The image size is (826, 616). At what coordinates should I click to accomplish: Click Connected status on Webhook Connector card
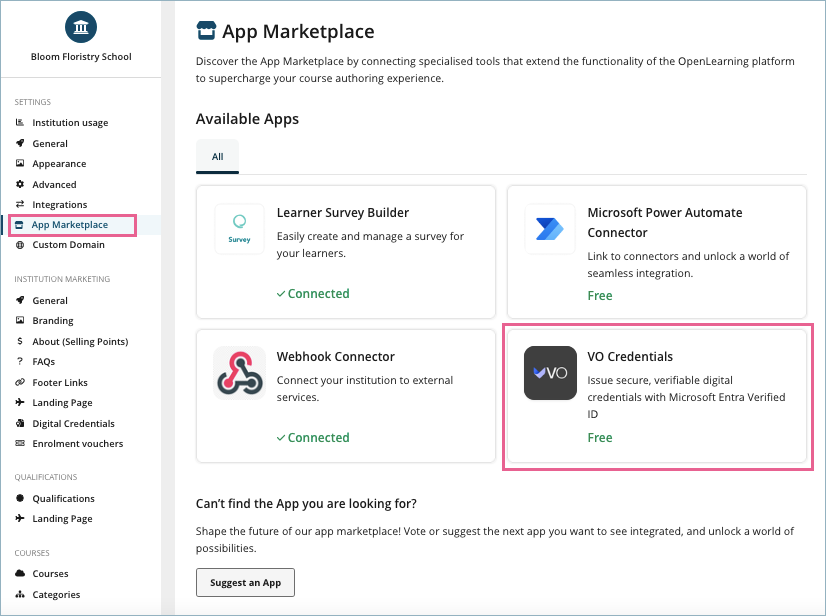[313, 437]
